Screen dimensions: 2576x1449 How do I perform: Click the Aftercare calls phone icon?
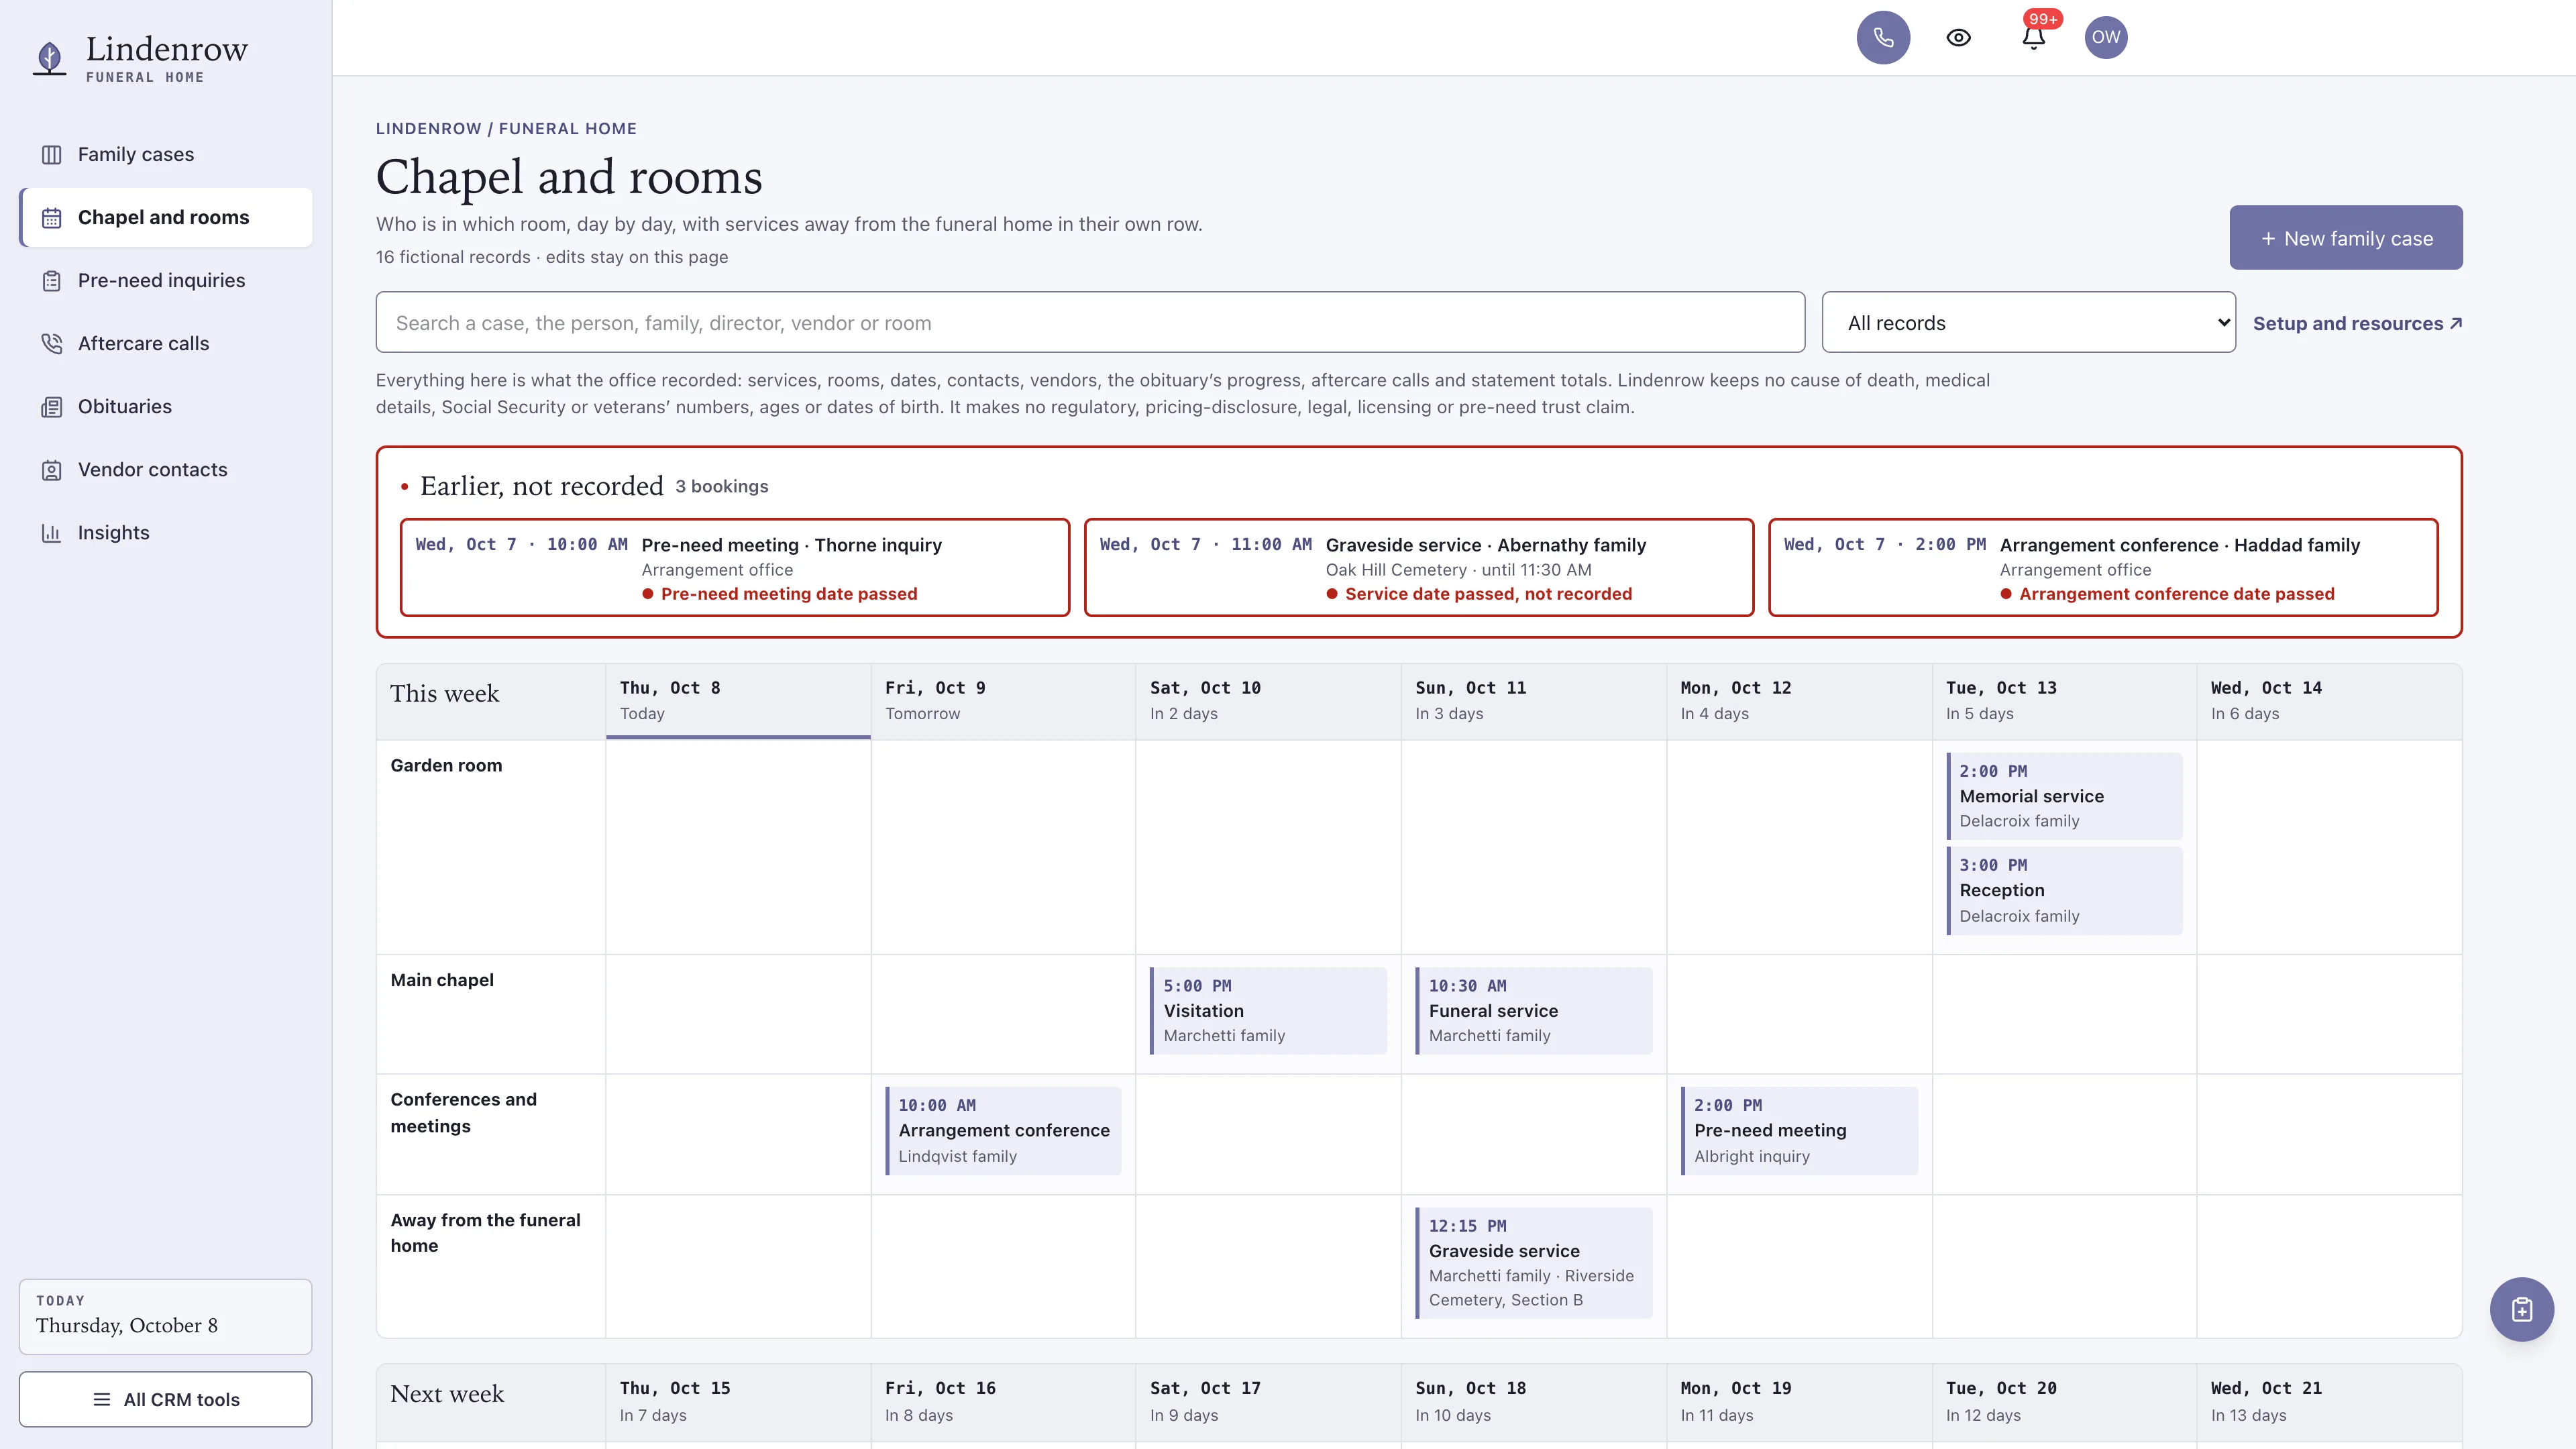coord(52,344)
